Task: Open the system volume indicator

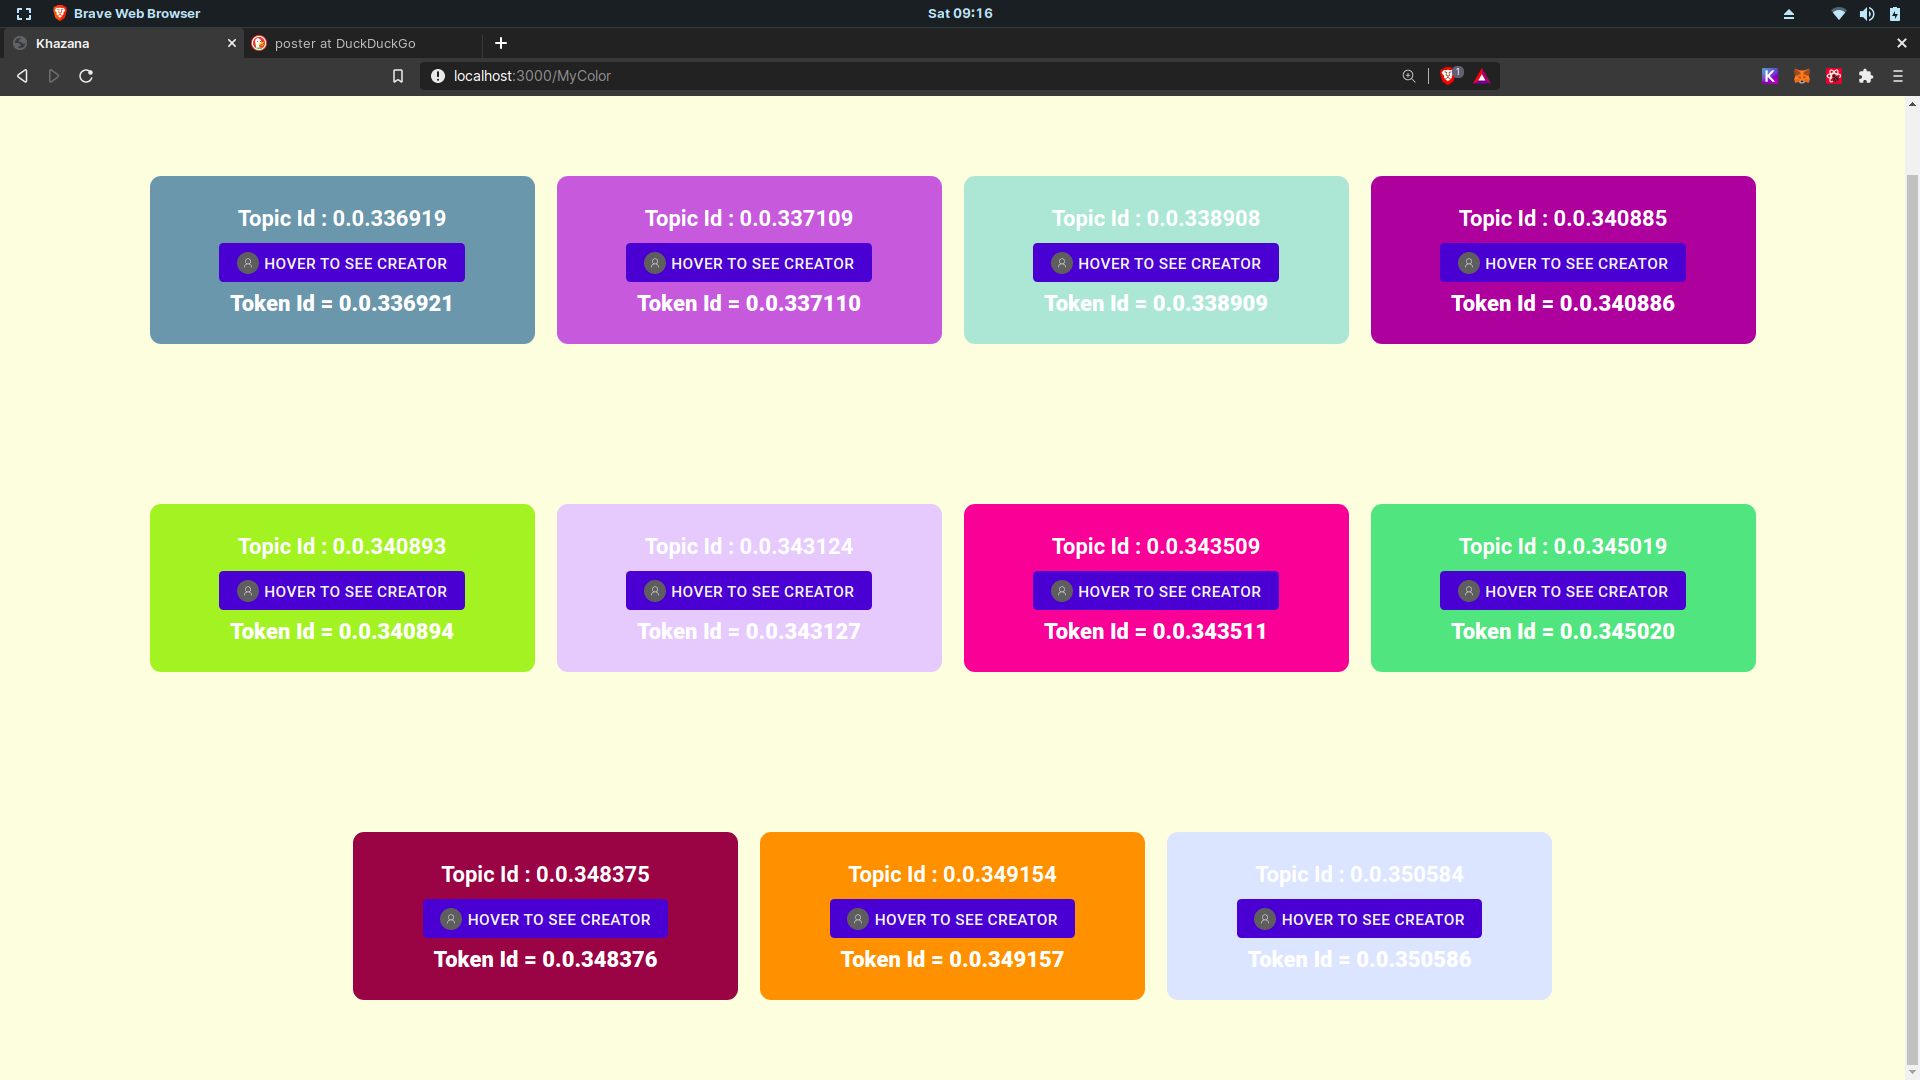Action: [x=1867, y=14]
